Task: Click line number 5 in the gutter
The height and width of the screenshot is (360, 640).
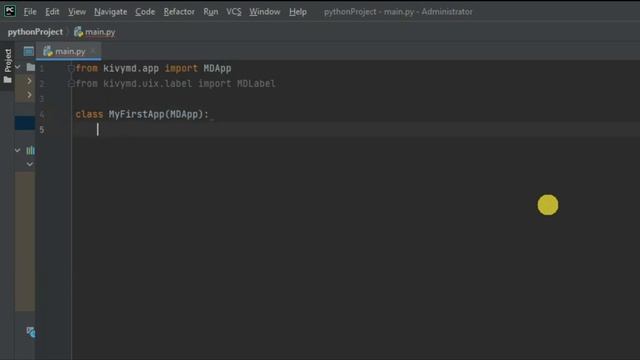Action: pos(42,130)
